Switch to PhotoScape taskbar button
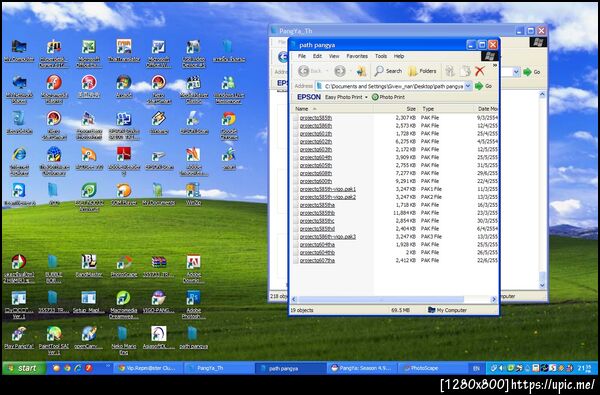The width and height of the screenshot is (600, 395). (x=434, y=368)
